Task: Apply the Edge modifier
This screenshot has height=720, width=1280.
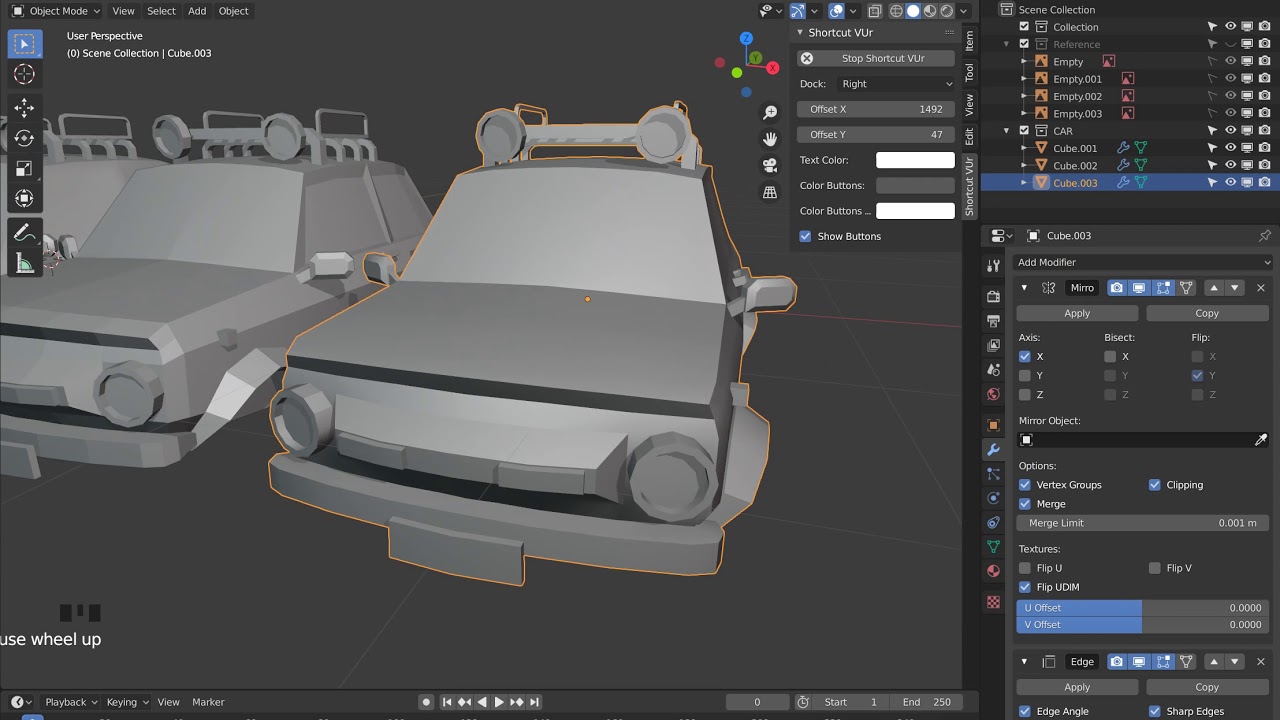Action: pyautogui.click(x=1077, y=687)
